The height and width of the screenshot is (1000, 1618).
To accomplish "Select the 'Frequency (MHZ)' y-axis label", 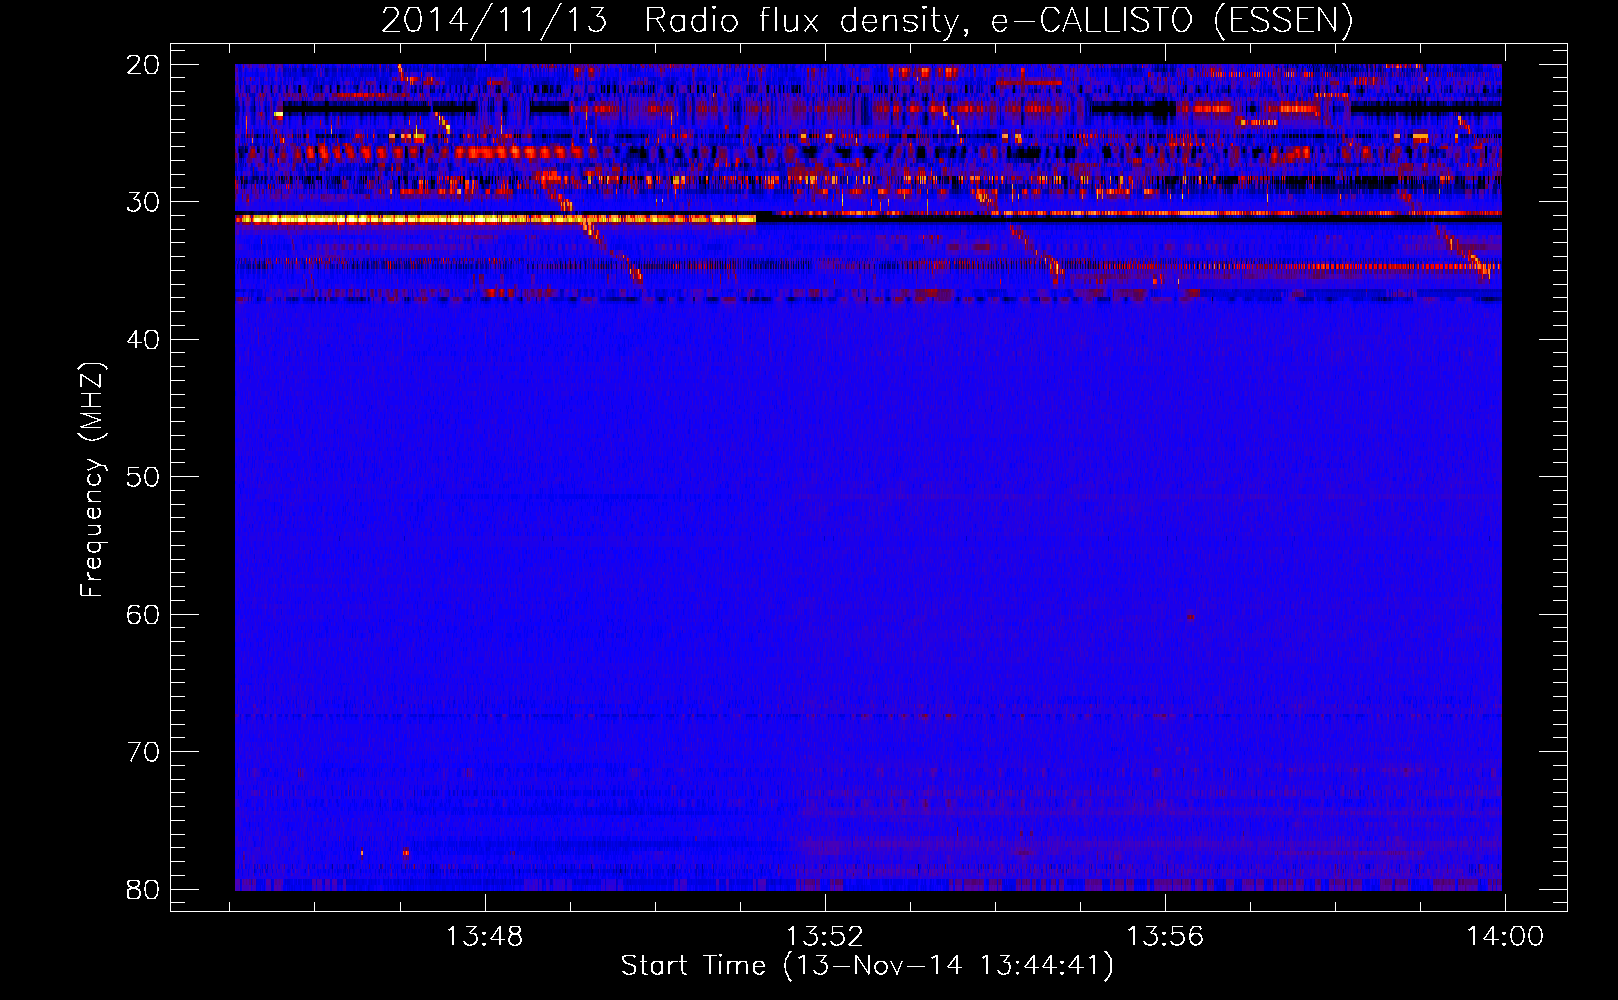I will tap(91, 479).
